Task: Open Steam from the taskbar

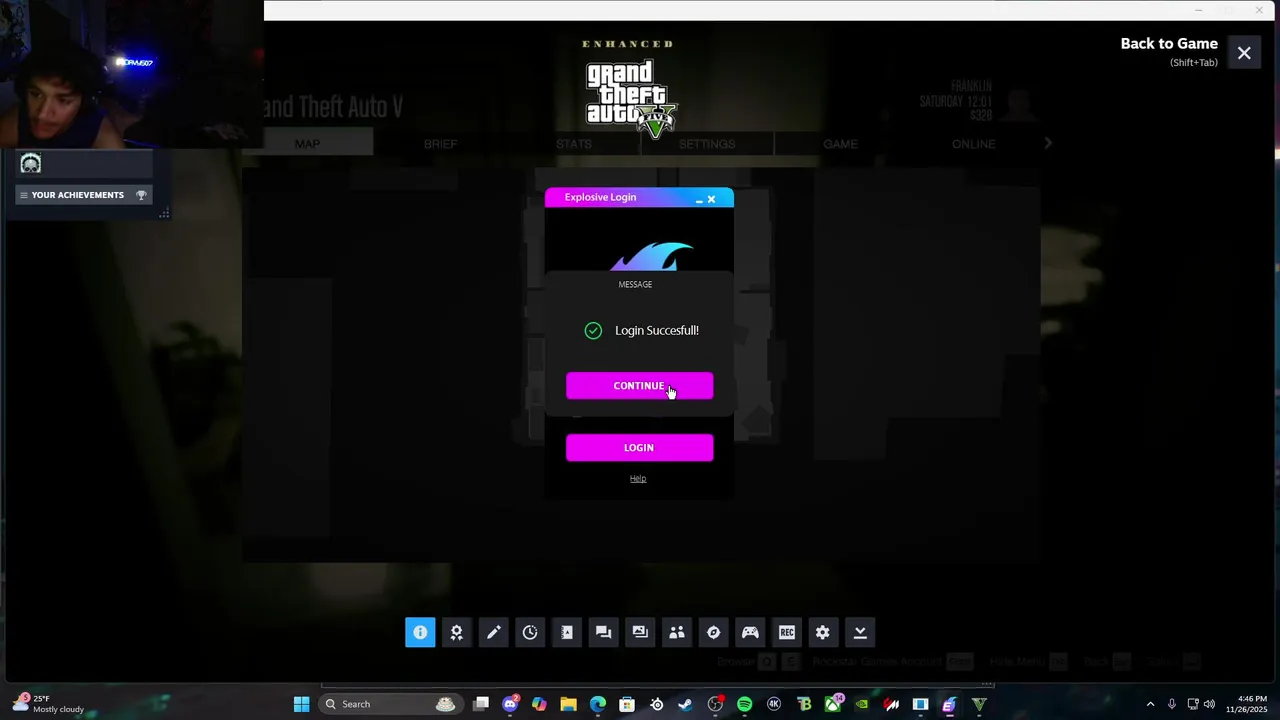Action: click(685, 704)
